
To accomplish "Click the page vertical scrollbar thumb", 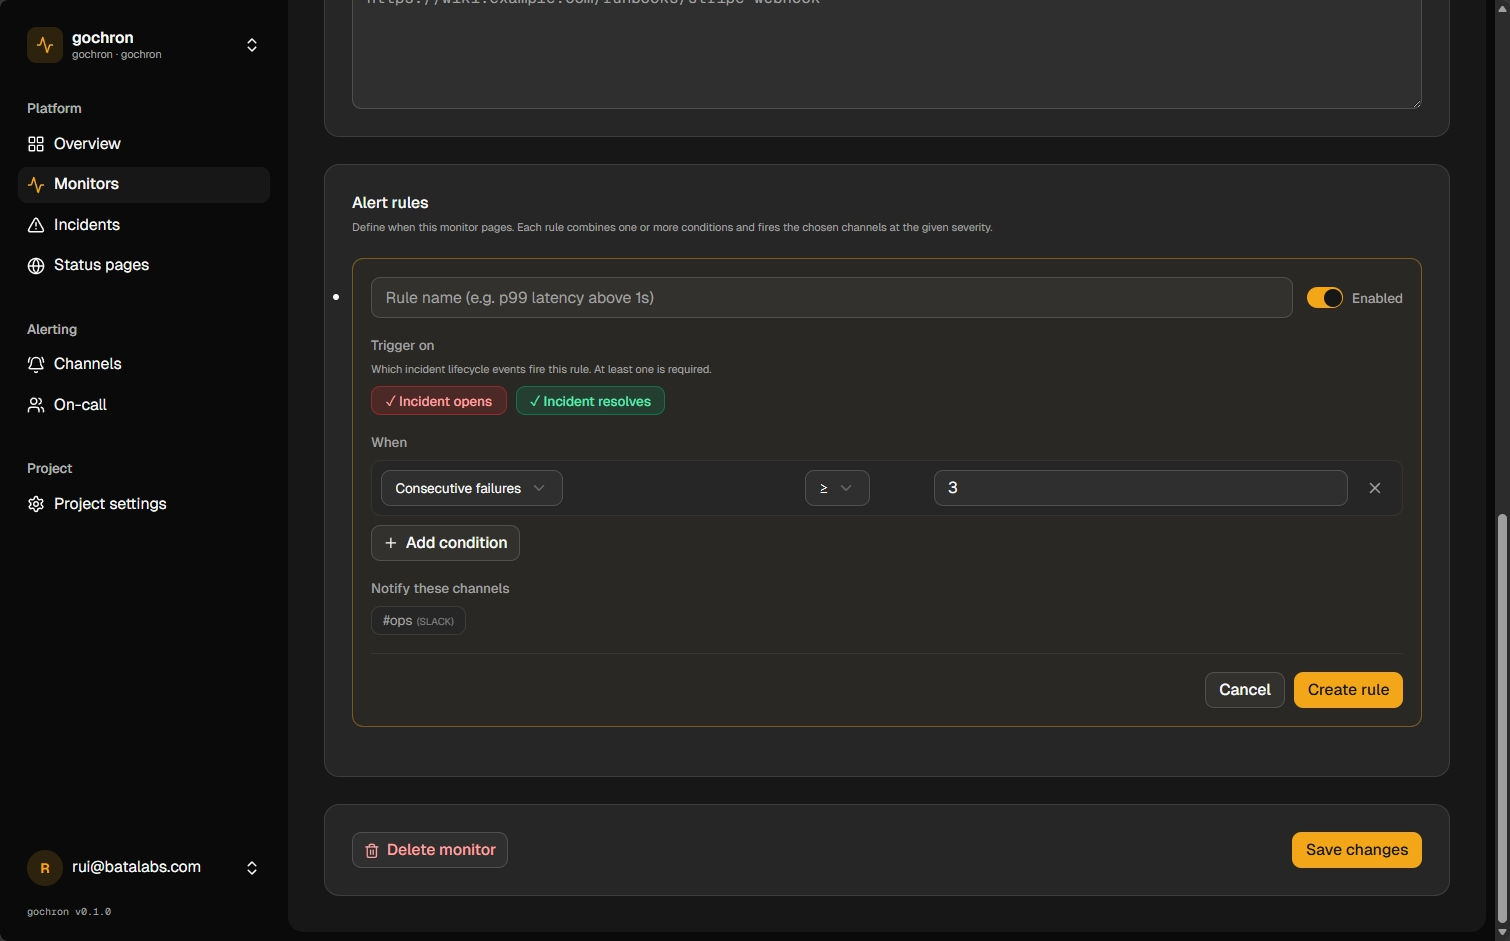I will [x=1502, y=718].
